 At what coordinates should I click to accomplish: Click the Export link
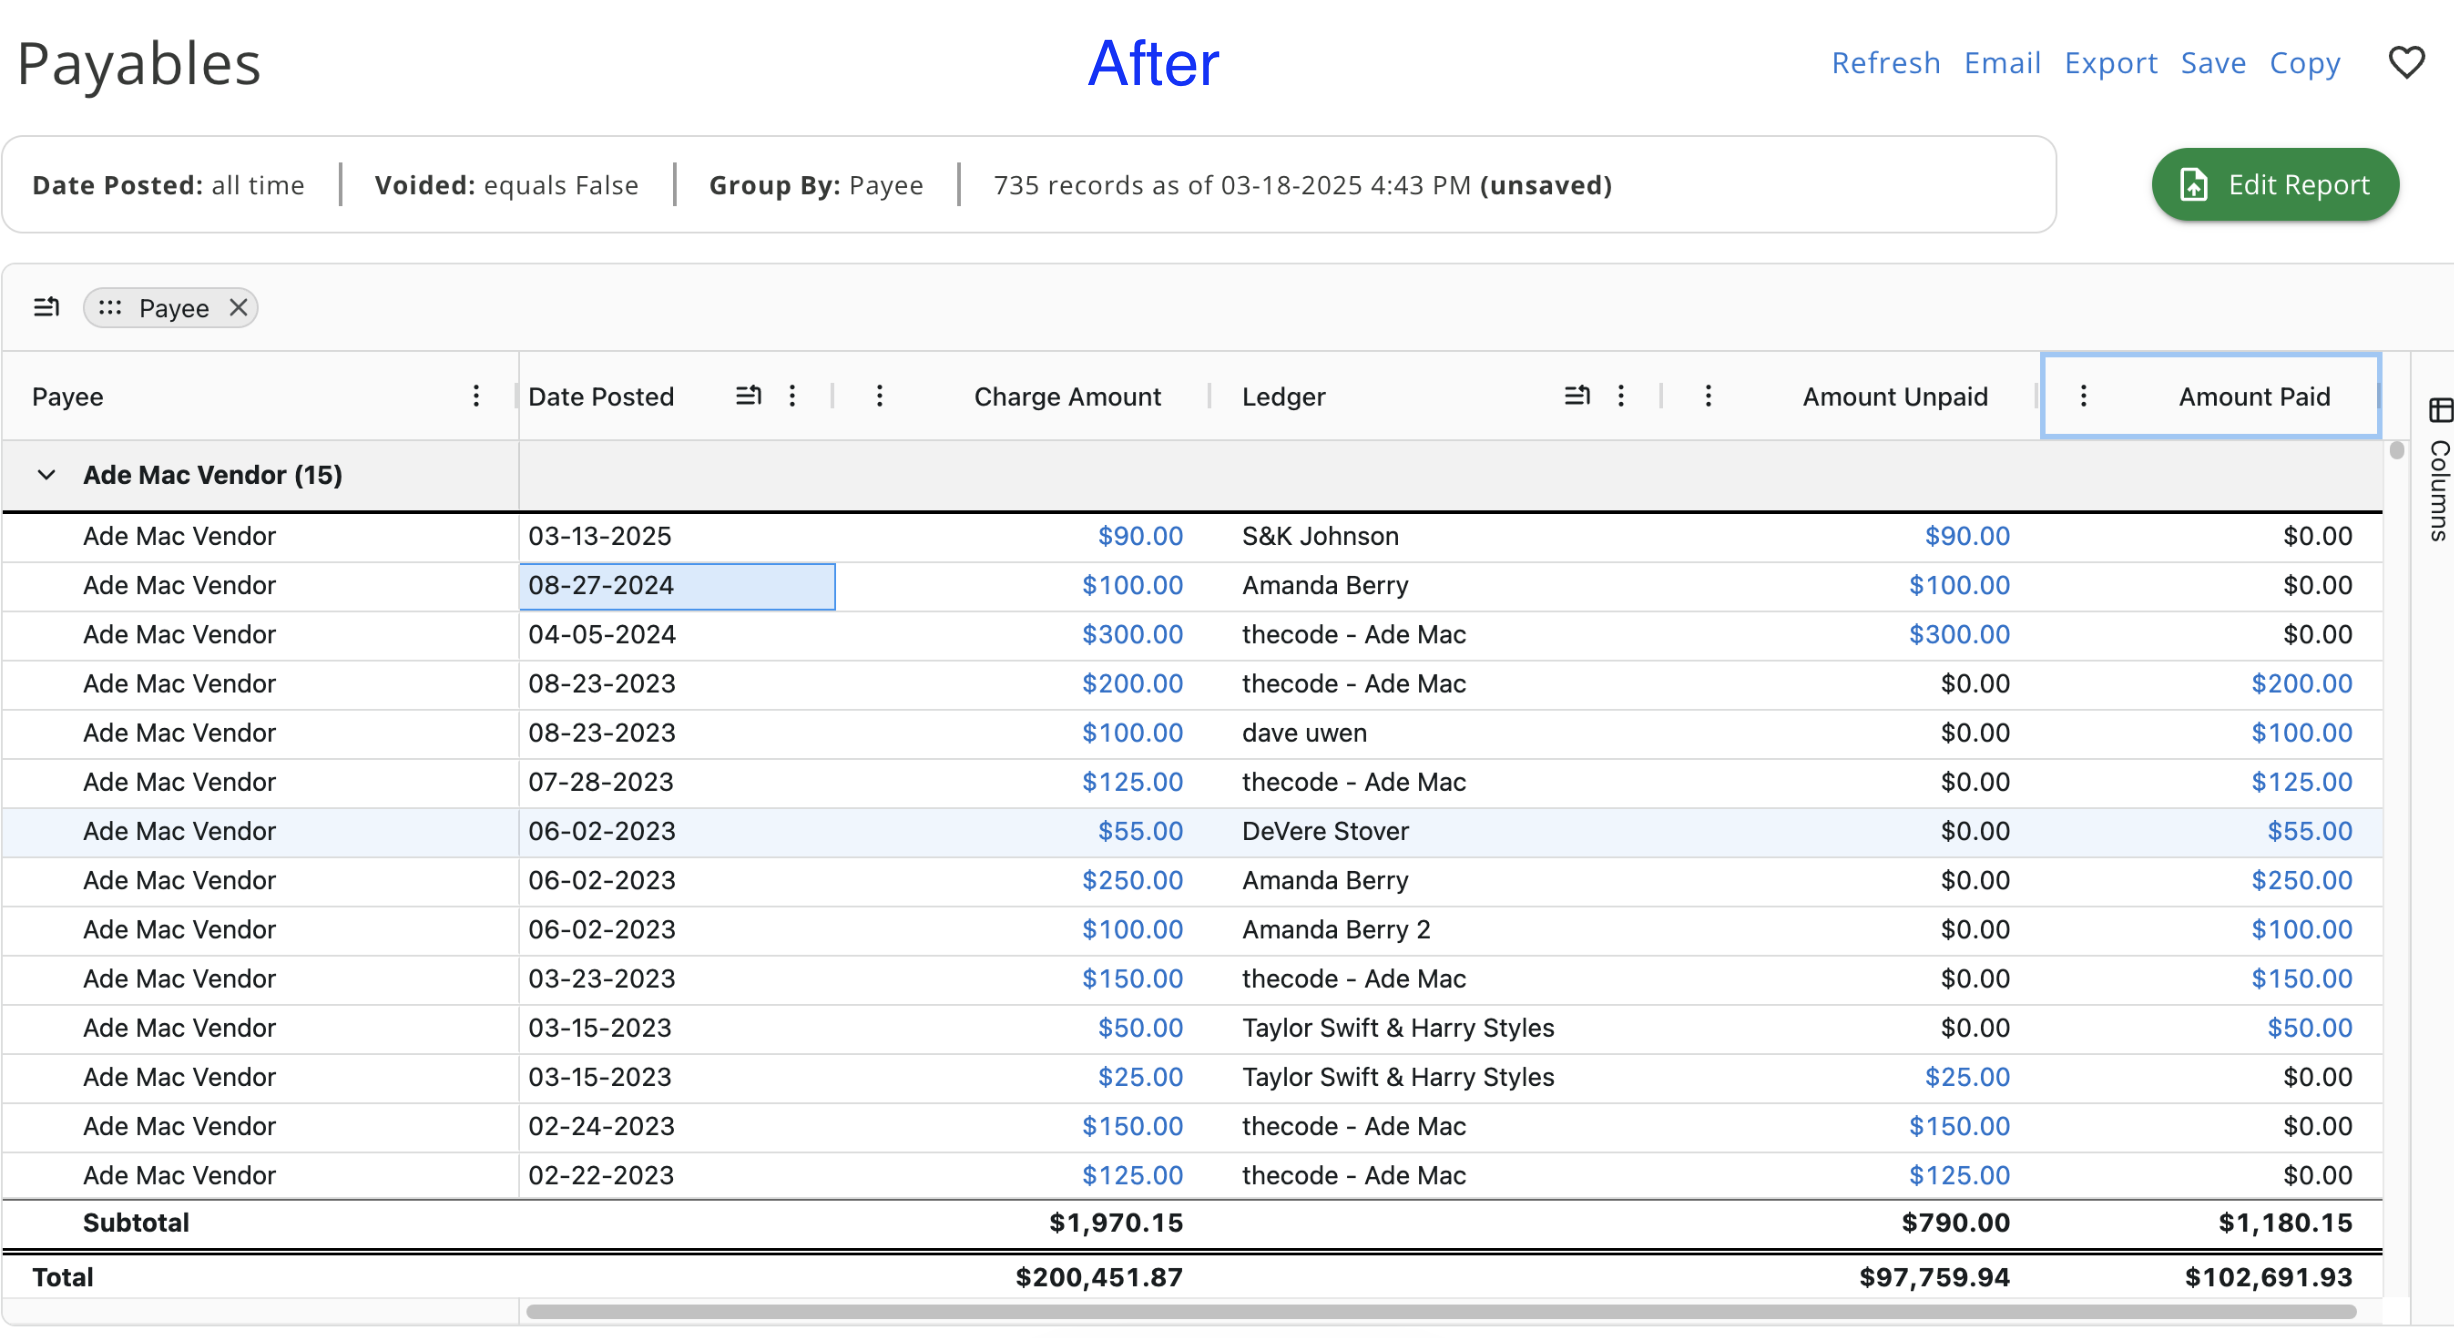[2110, 63]
